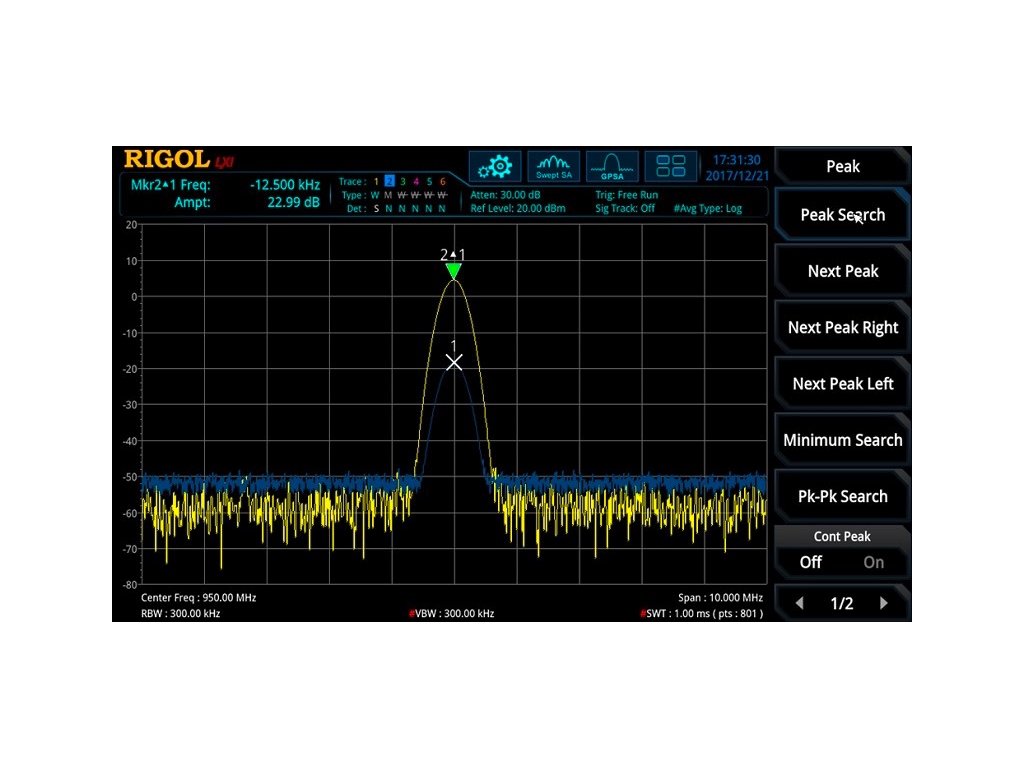Go to previous menu page arrow
Viewport: 1024px width, 768px height.
click(x=799, y=603)
